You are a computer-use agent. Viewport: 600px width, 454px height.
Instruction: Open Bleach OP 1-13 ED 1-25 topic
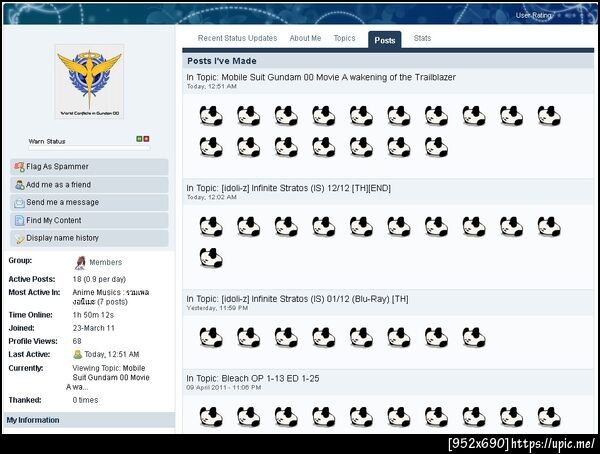pos(270,379)
